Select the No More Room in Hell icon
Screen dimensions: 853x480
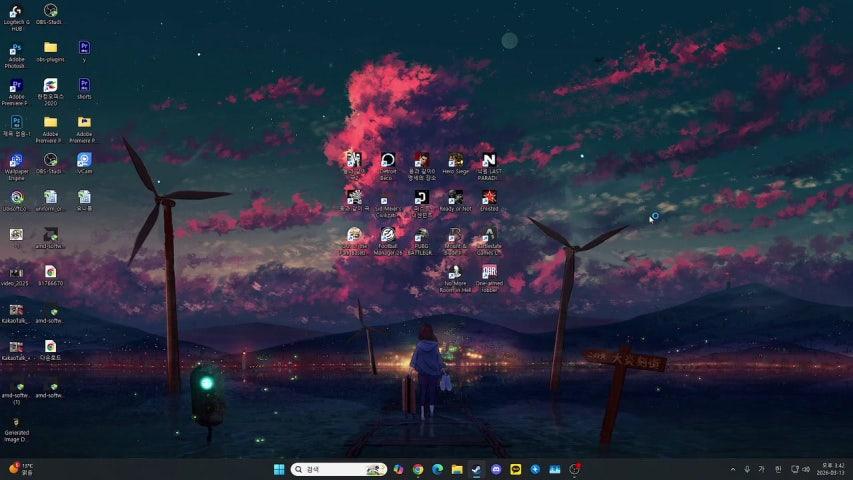pyautogui.click(x=455, y=273)
